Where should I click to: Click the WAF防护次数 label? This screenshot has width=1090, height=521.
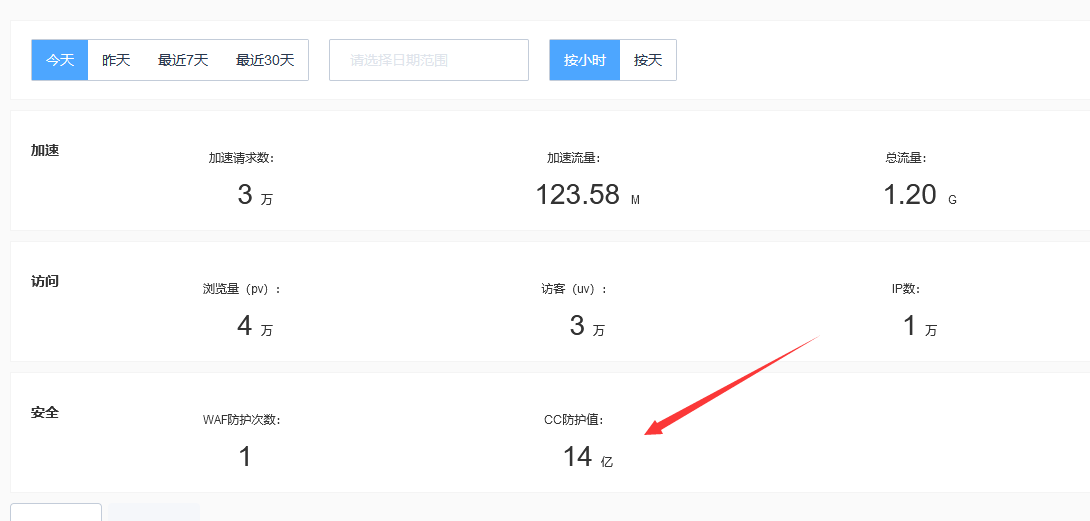242,420
